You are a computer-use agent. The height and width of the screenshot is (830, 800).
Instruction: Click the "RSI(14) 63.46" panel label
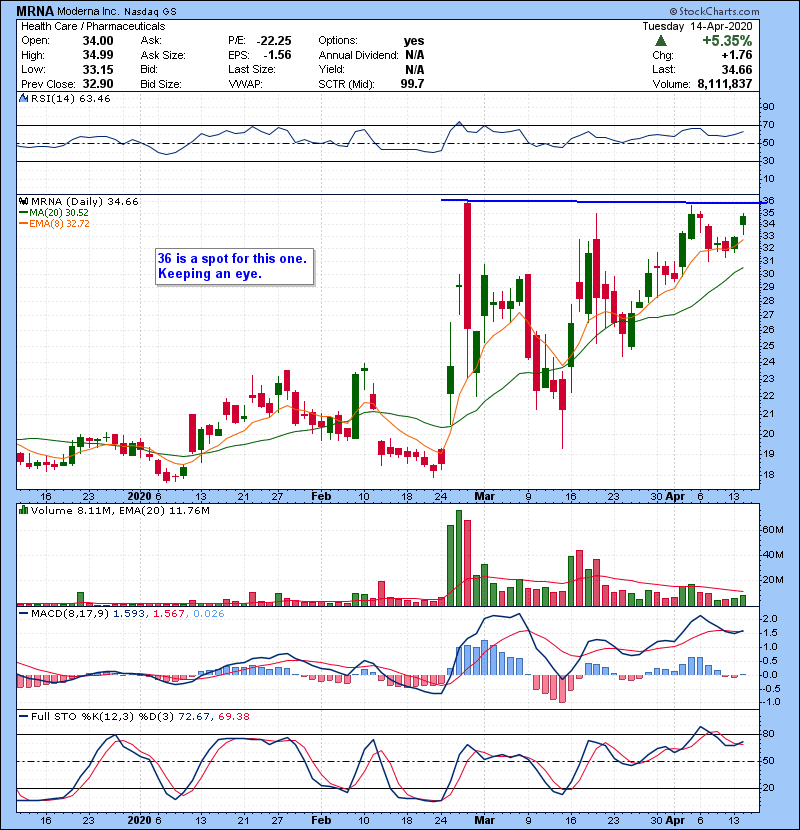point(70,98)
